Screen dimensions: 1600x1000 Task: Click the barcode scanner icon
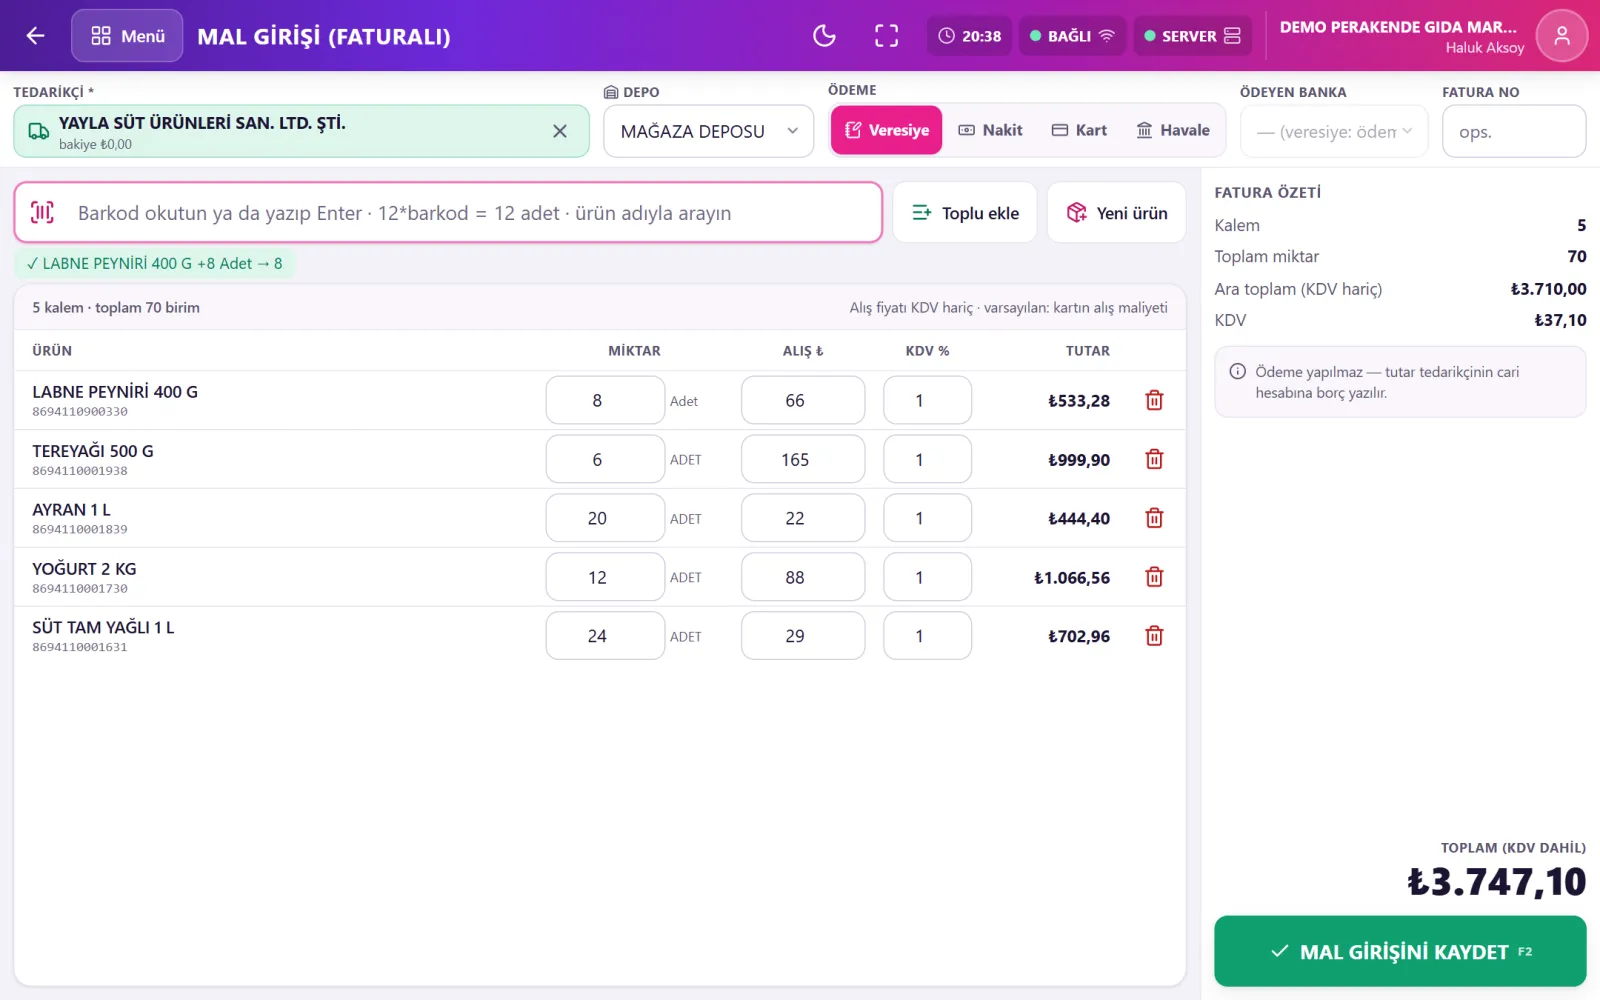[x=42, y=212]
